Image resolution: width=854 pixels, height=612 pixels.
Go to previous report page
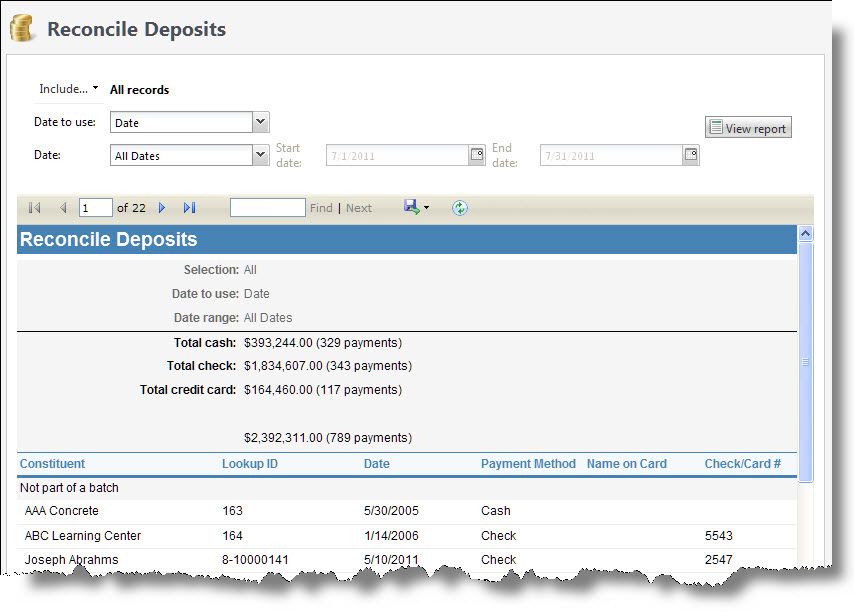[63, 208]
